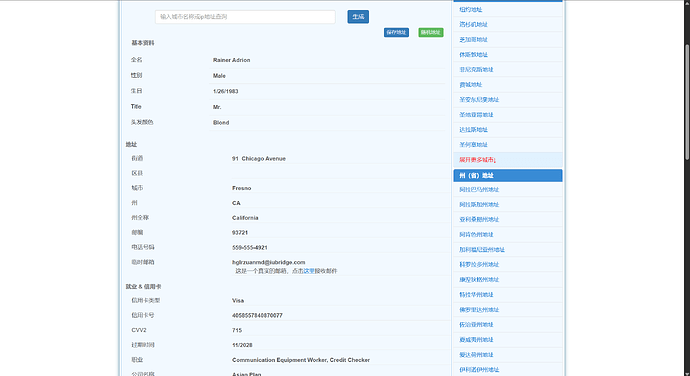The height and width of the screenshot is (376, 690).
Task: Select the state abbreviation 'CA'
Action: 236,203
